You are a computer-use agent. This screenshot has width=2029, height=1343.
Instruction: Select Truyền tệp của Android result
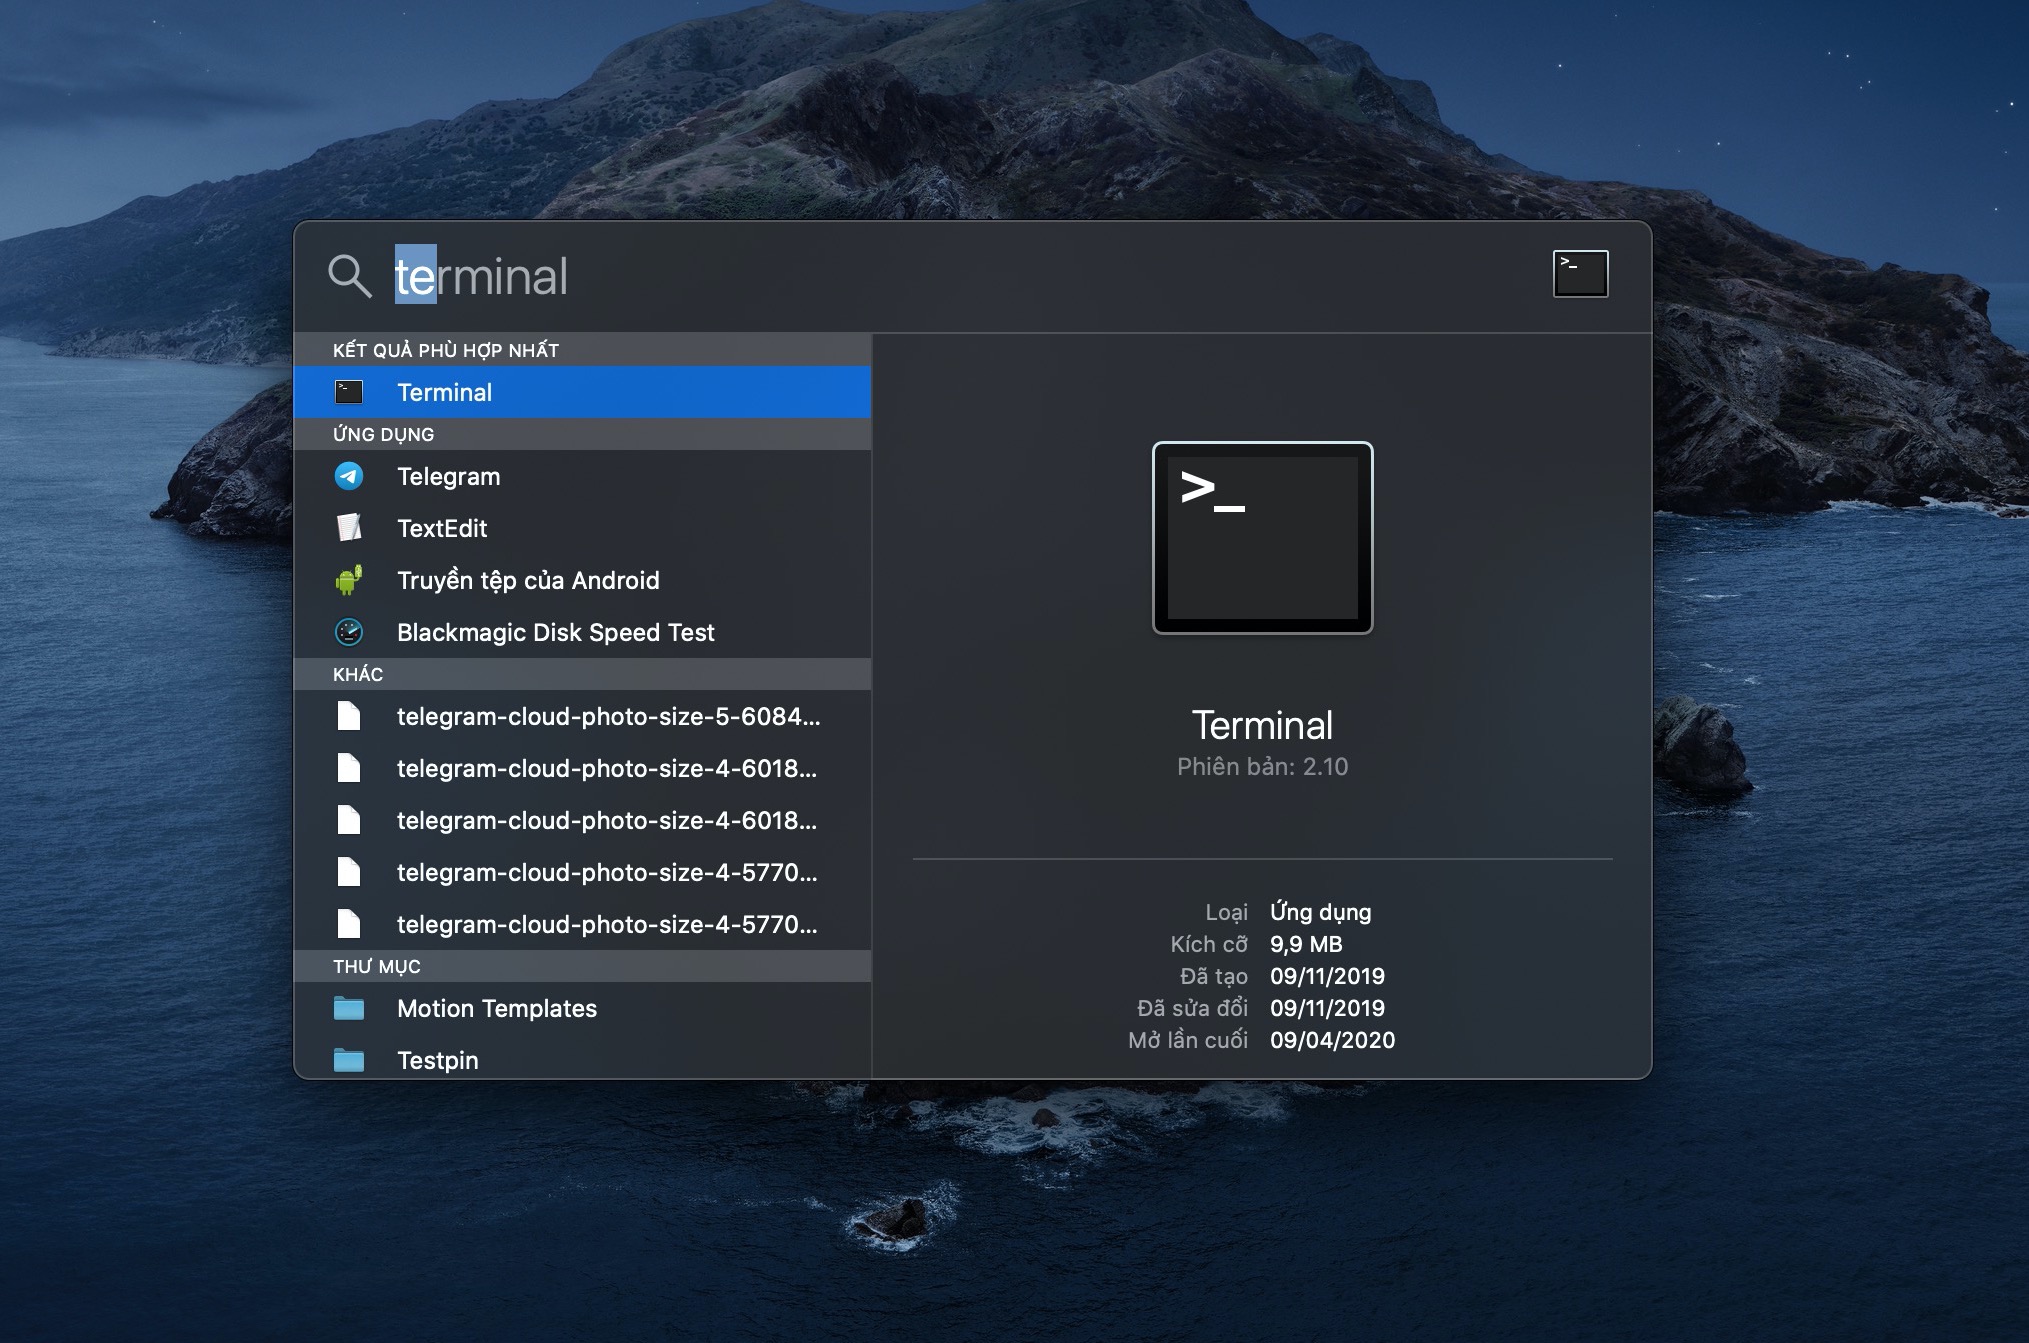pyautogui.click(x=582, y=580)
